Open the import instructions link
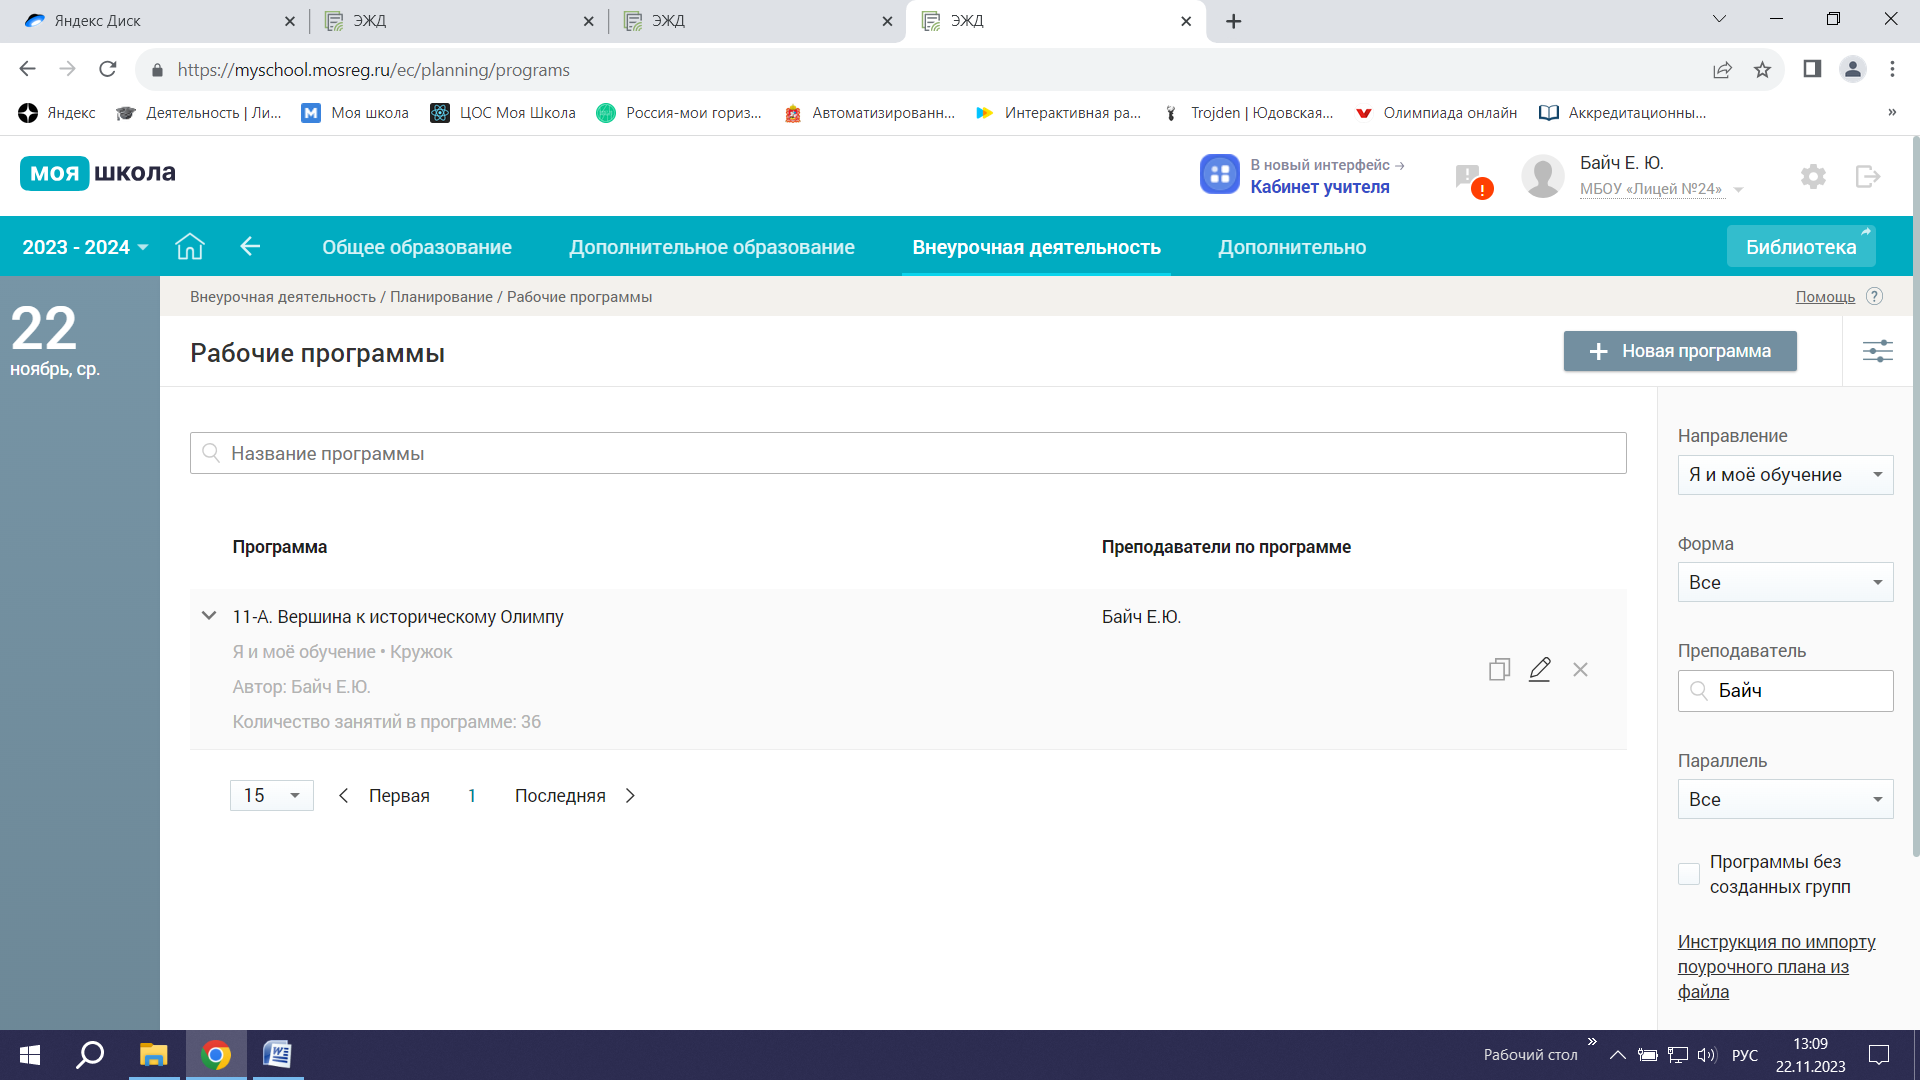 [x=1776, y=967]
